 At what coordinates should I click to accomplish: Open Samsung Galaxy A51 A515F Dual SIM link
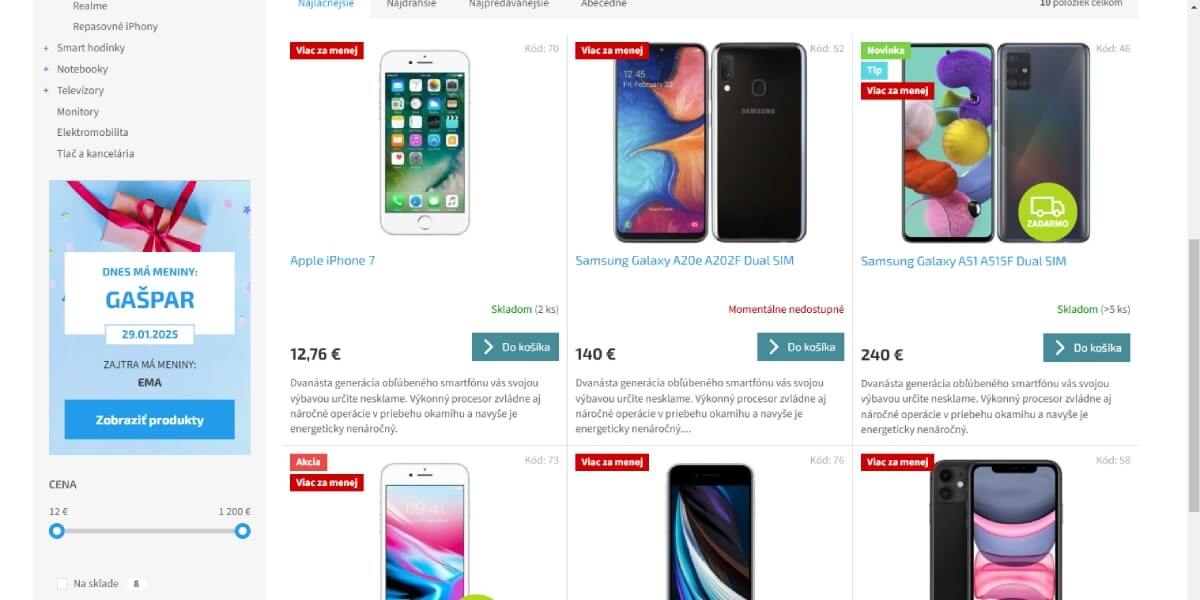click(963, 261)
